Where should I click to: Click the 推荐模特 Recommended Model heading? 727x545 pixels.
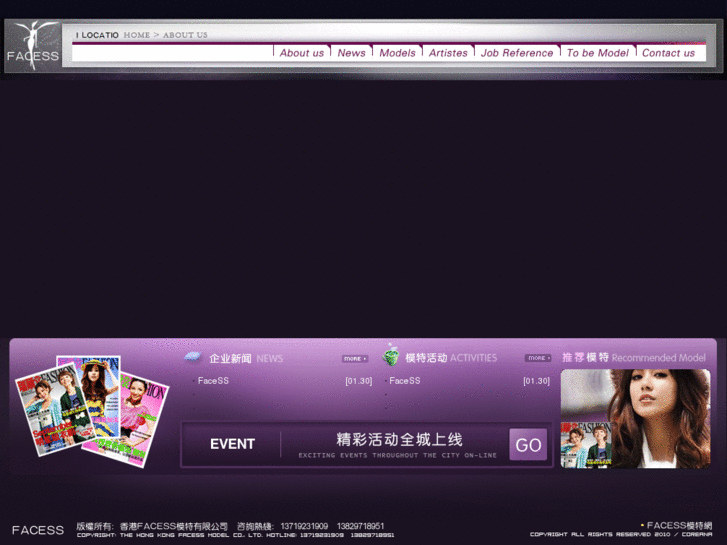point(634,358)
